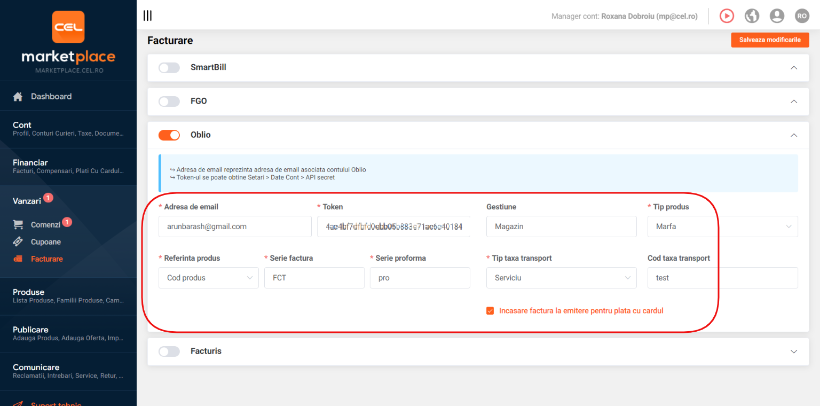820x406 pixels.
Task: Click the SmartBill panel title
Action: pos(208,67)
